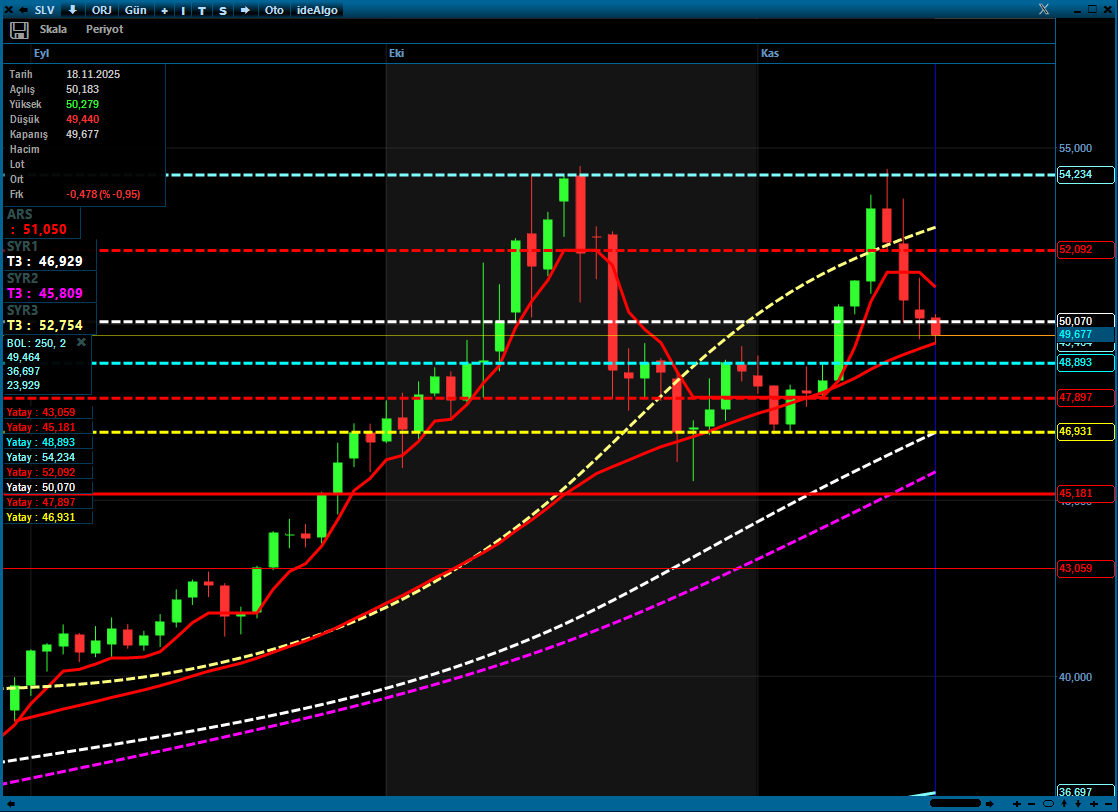The width and height of the screenshot is (1118, 812).
Task: Click the I toolbar icon
Action: pos(183,10)
